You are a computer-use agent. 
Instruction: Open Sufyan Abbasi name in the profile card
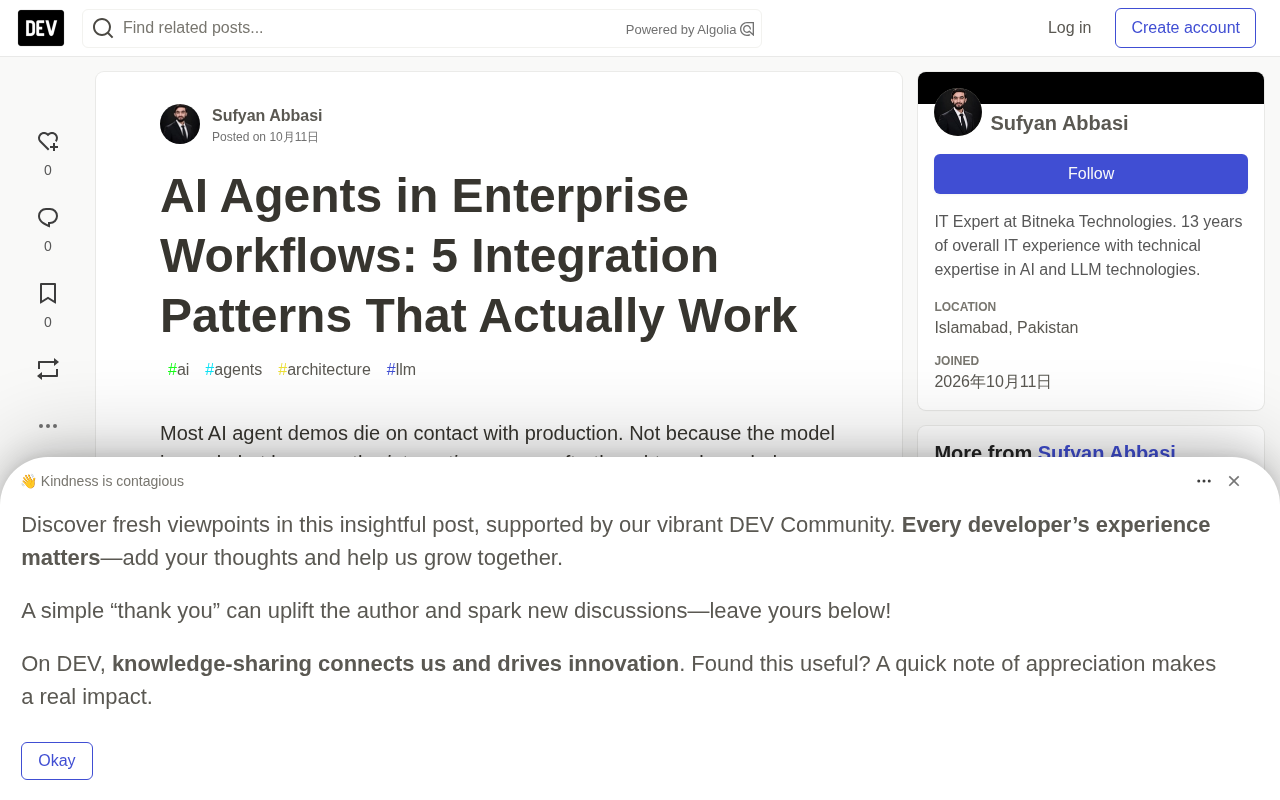click(1059, 123)
